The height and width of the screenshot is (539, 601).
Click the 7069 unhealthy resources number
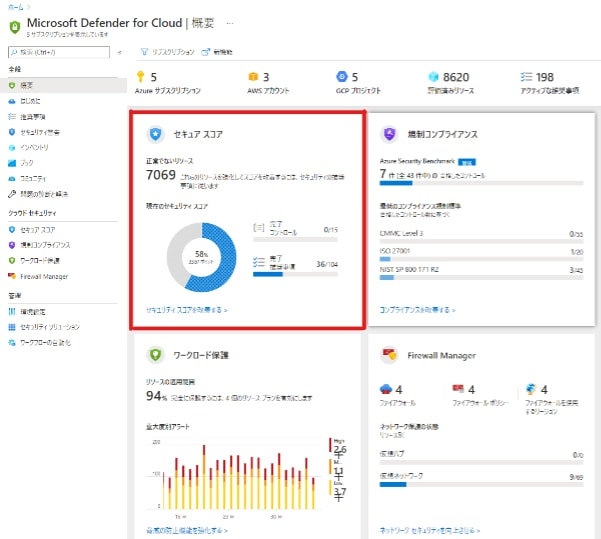point(161,175)
